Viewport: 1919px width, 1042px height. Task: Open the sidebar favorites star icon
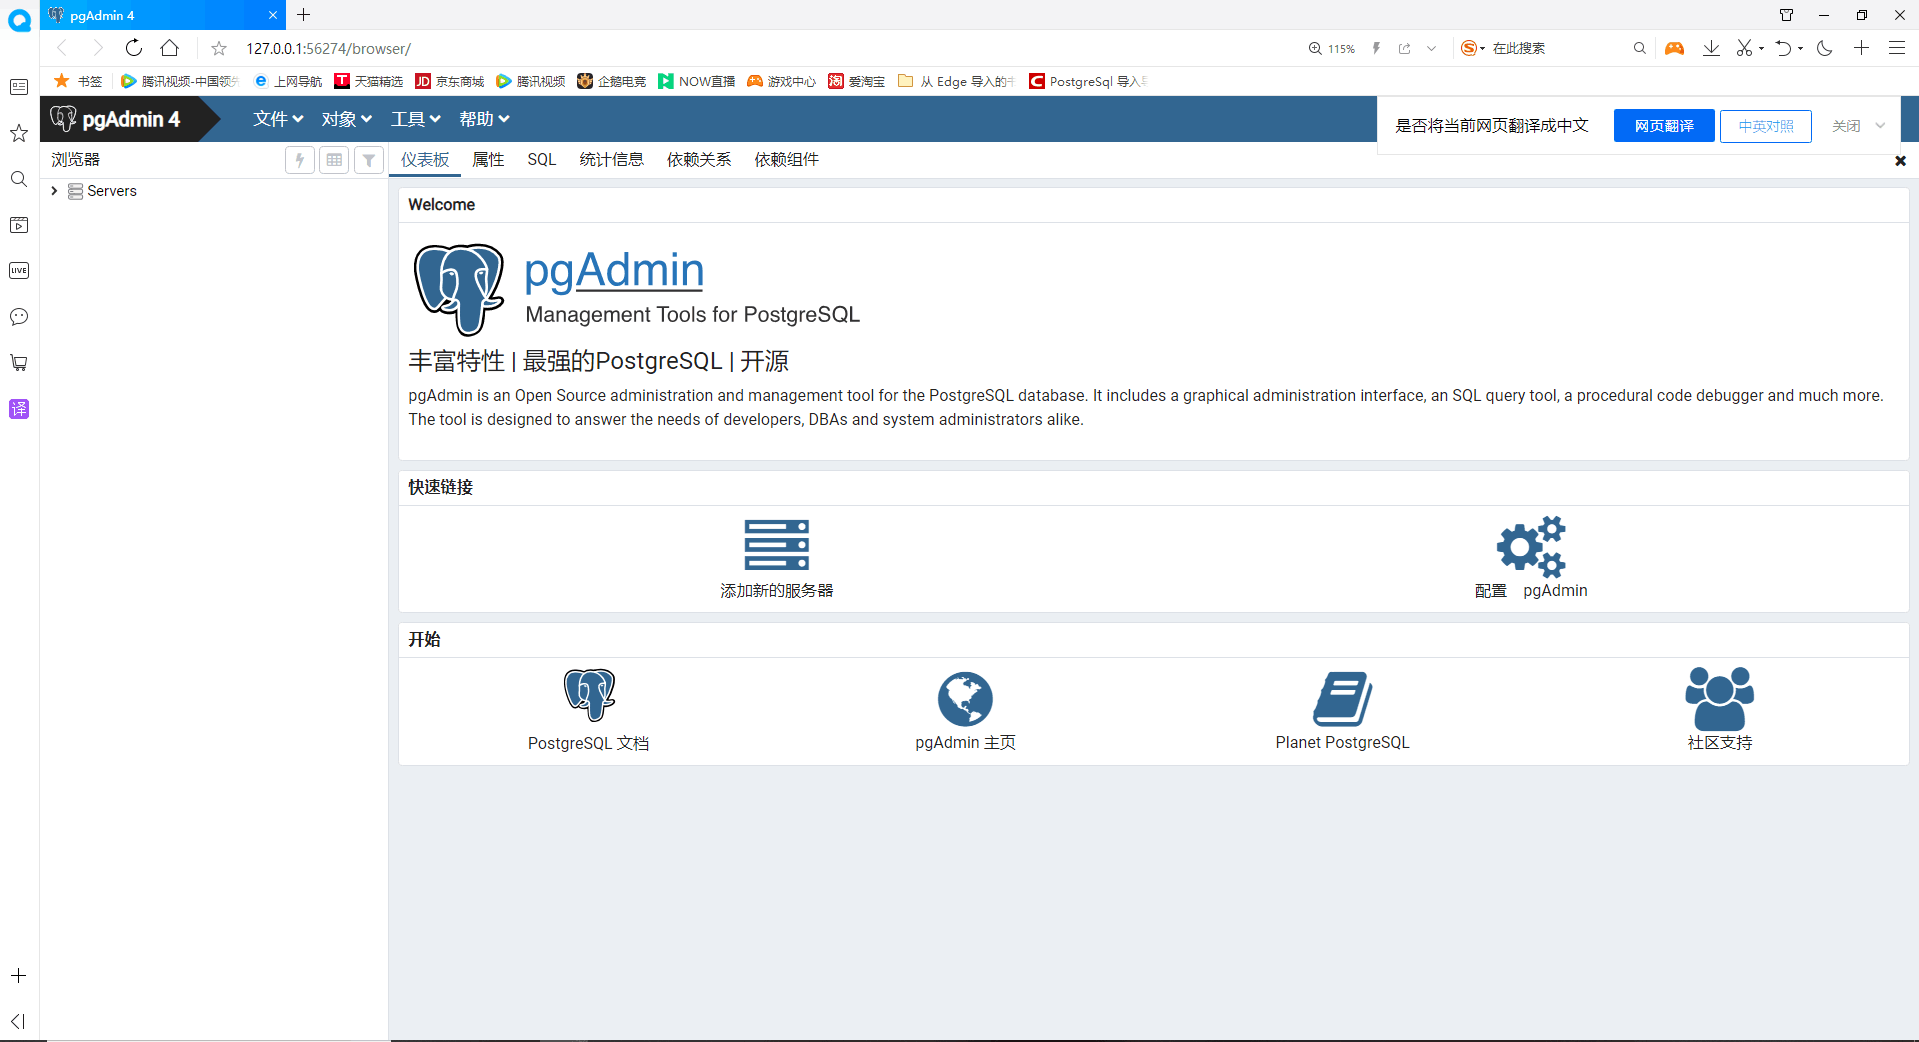pyautogui.click(x=19, y=133)
